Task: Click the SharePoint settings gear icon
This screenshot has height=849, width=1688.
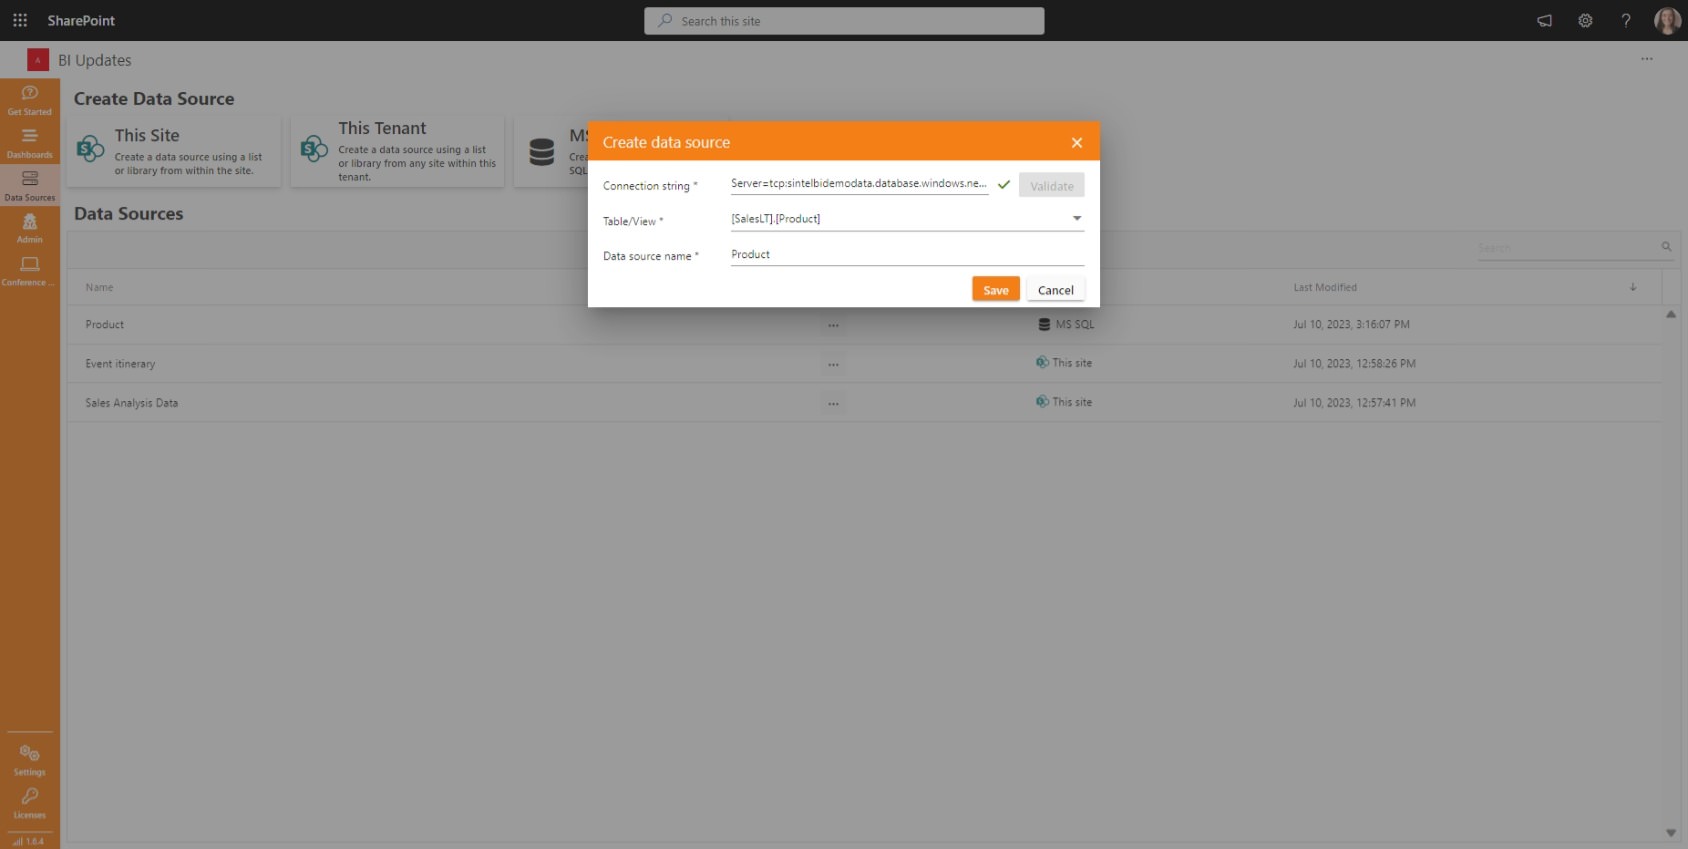Action: pos(1585,20)
